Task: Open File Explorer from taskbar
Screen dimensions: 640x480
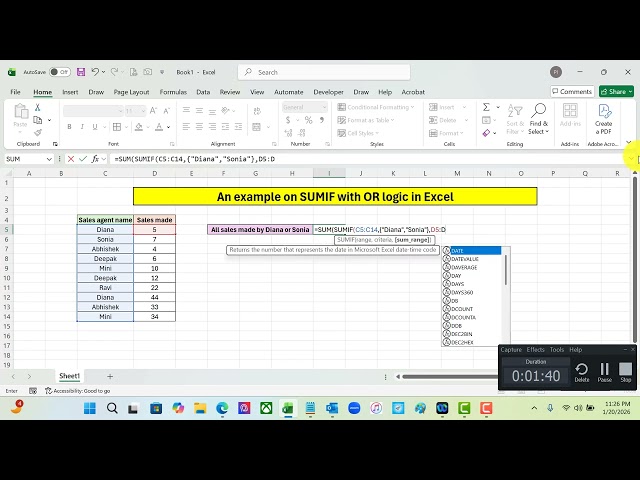Action: pyautogui.click(x=200, y=408)
